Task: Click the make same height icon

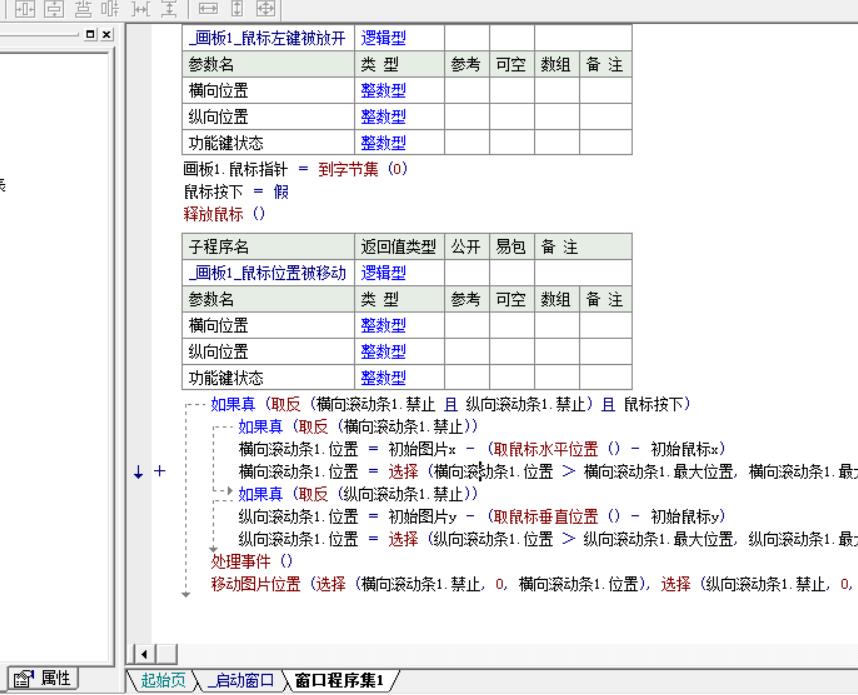Action: click(x=237, y=8)
